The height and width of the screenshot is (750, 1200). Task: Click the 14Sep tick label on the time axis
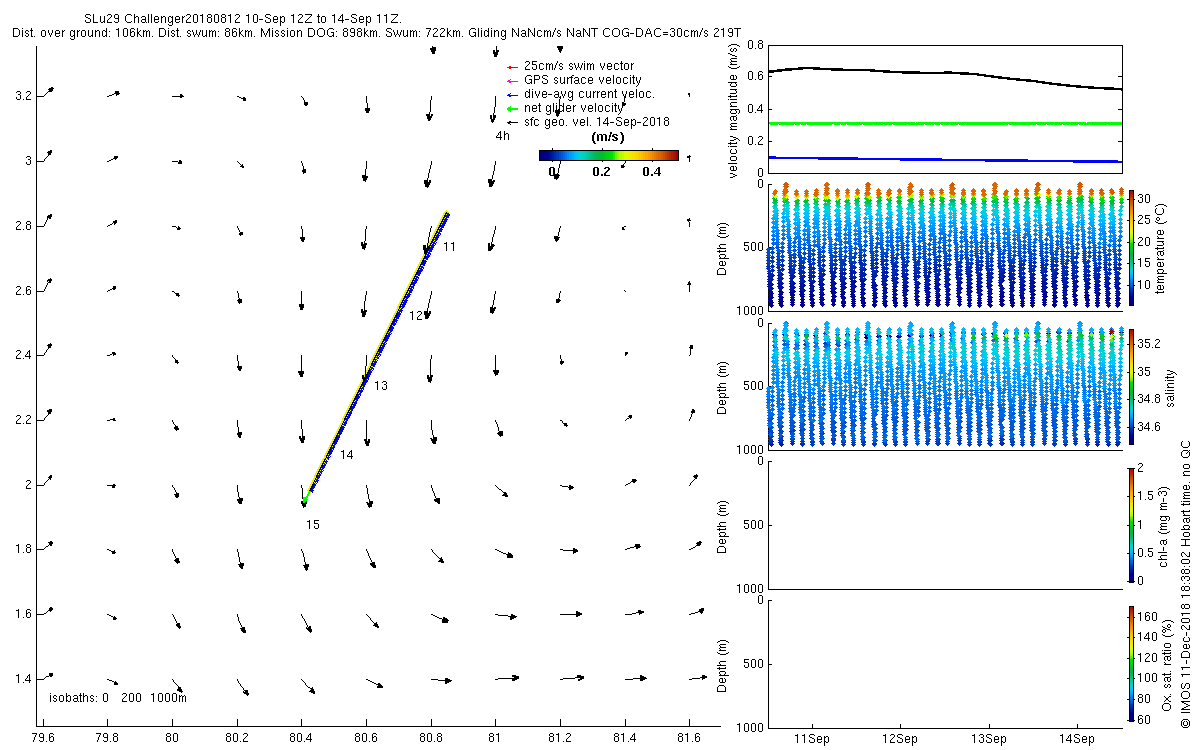pos(1077,739)
